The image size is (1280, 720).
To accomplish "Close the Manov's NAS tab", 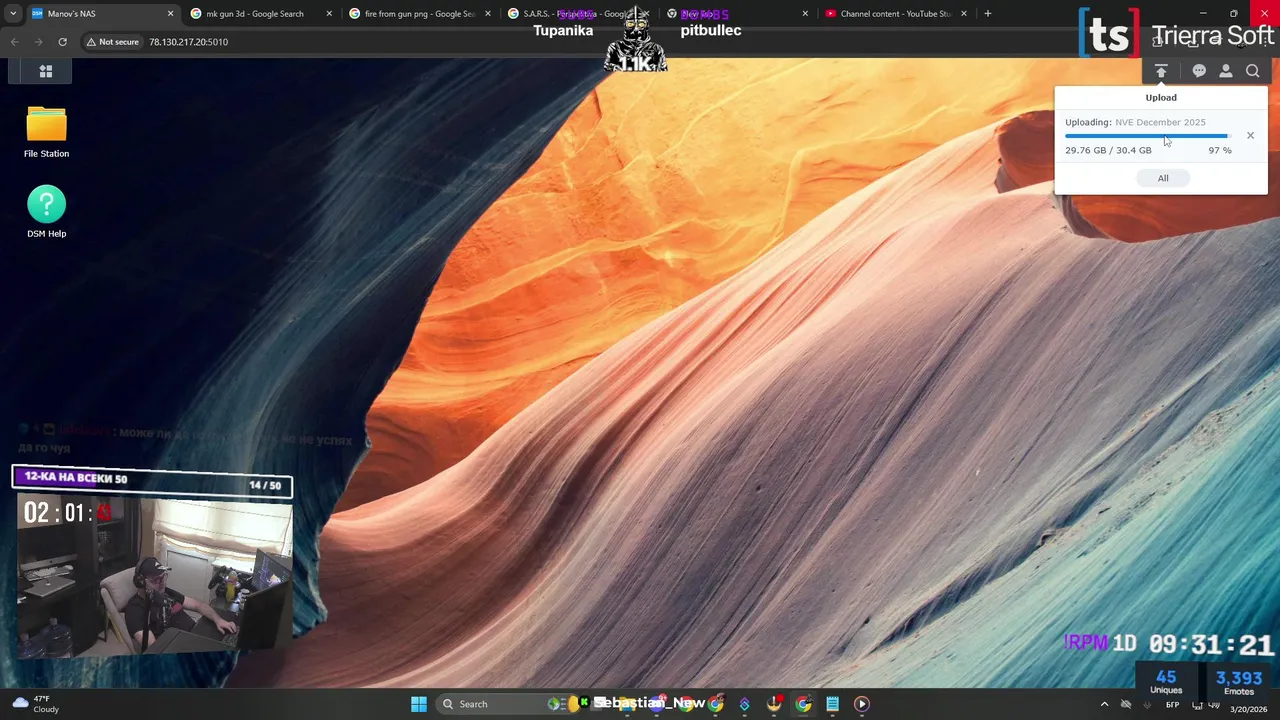I will (x=170, y=14).
